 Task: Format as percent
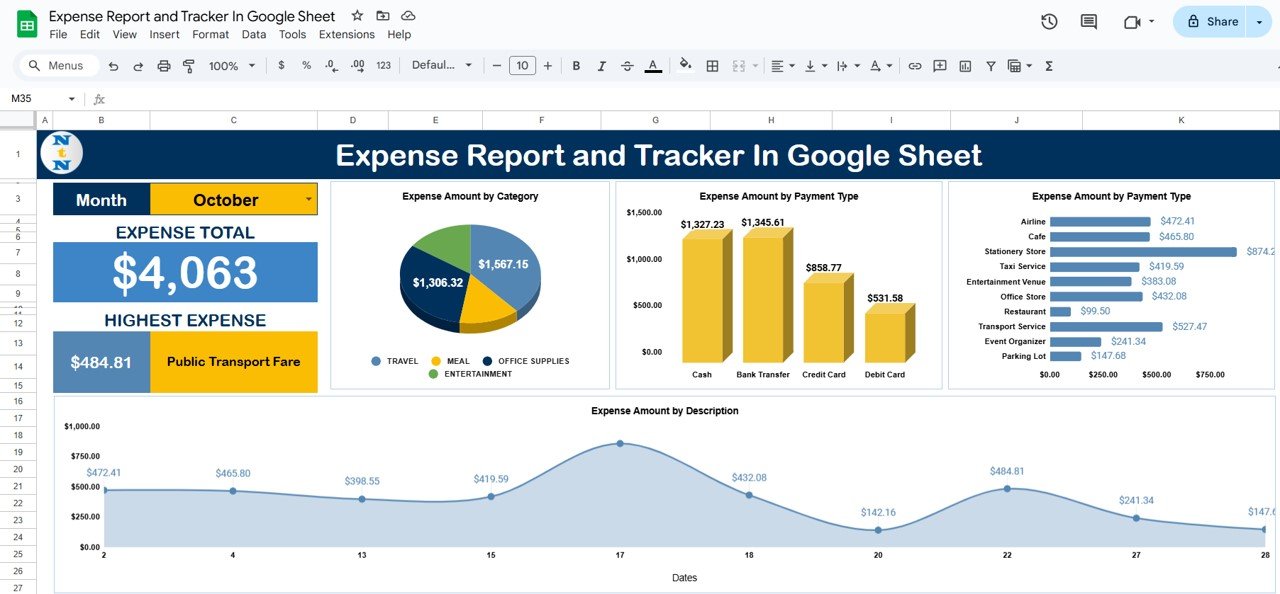(307, 66)
